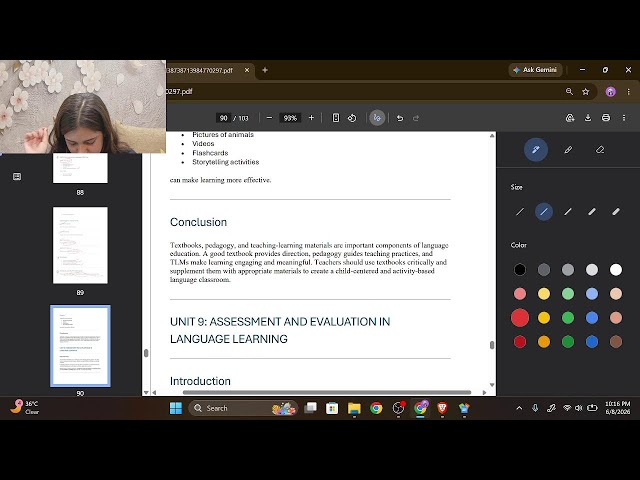Redo the annotation
640x480 pixels.
pos(416,118)
